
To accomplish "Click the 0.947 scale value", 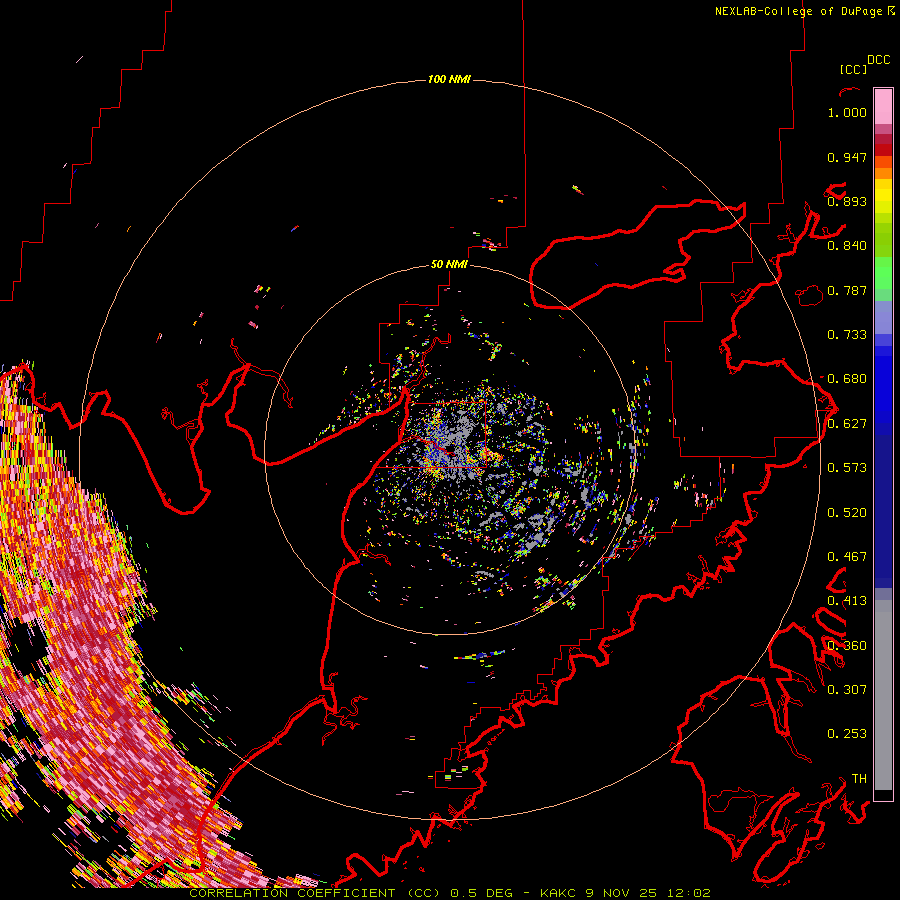I will (x=847, y=157).
